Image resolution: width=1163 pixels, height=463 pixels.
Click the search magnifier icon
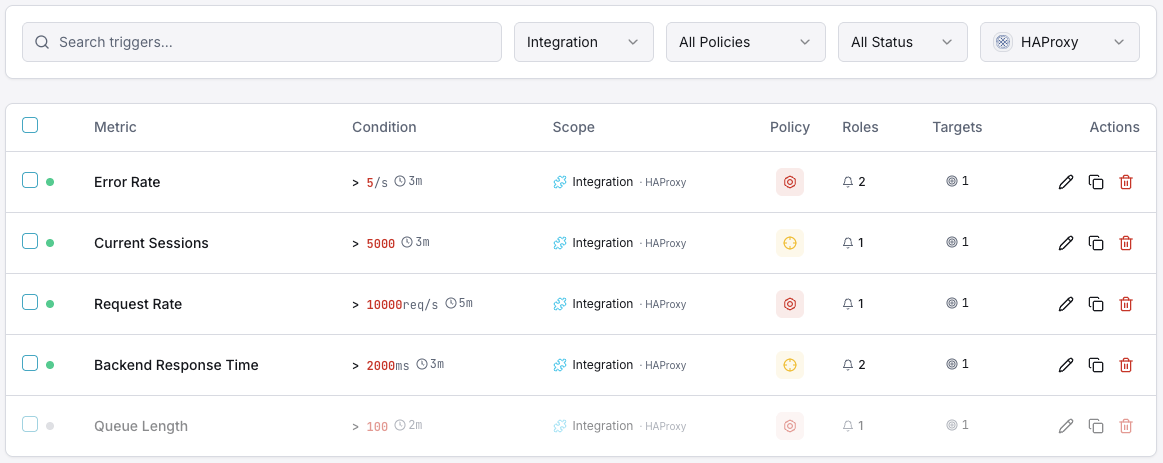tap(42, 42)
